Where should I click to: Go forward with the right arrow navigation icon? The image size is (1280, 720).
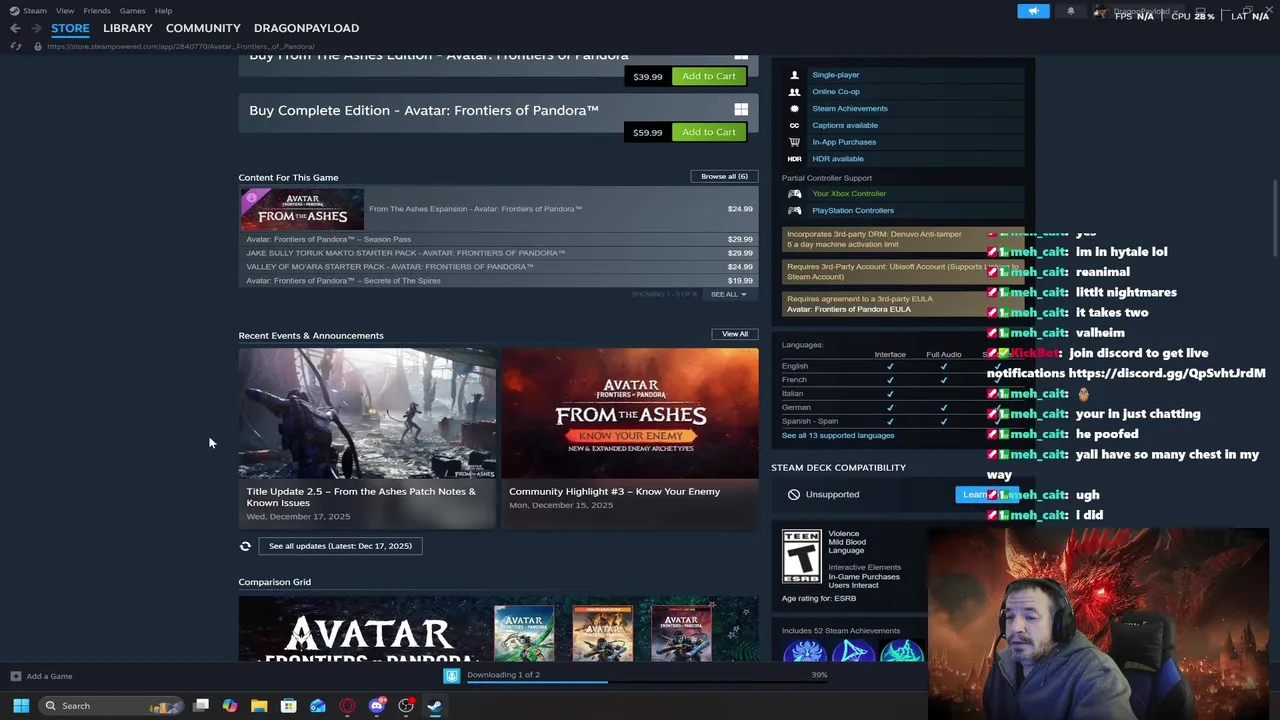pos(37,28)
